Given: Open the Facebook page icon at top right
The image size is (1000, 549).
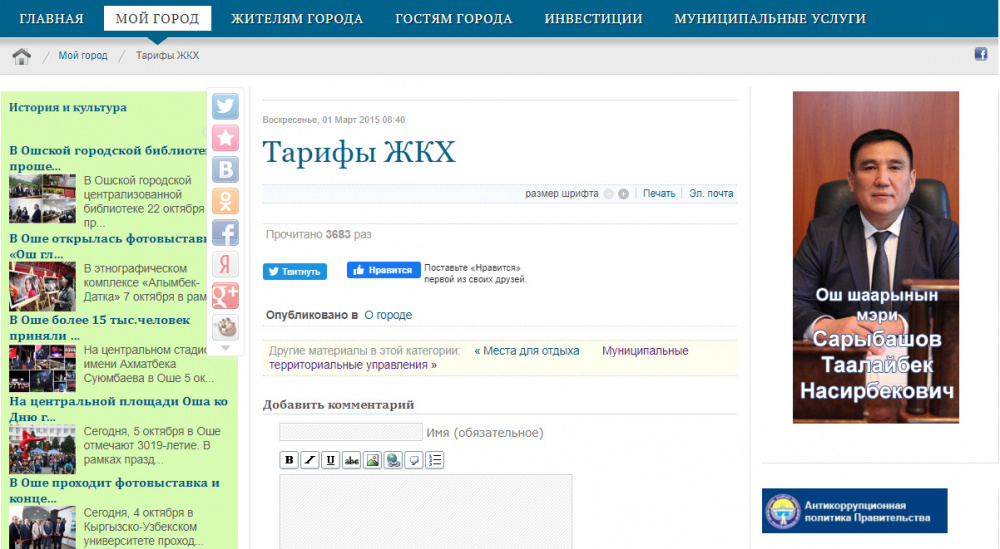Looking at the screenshot, I should pyautogui.click(x=980, y=55).
